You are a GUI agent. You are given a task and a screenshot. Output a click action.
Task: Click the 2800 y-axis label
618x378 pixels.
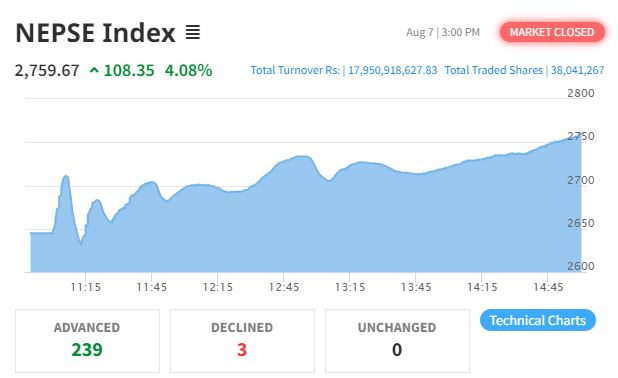click(581, 93)
